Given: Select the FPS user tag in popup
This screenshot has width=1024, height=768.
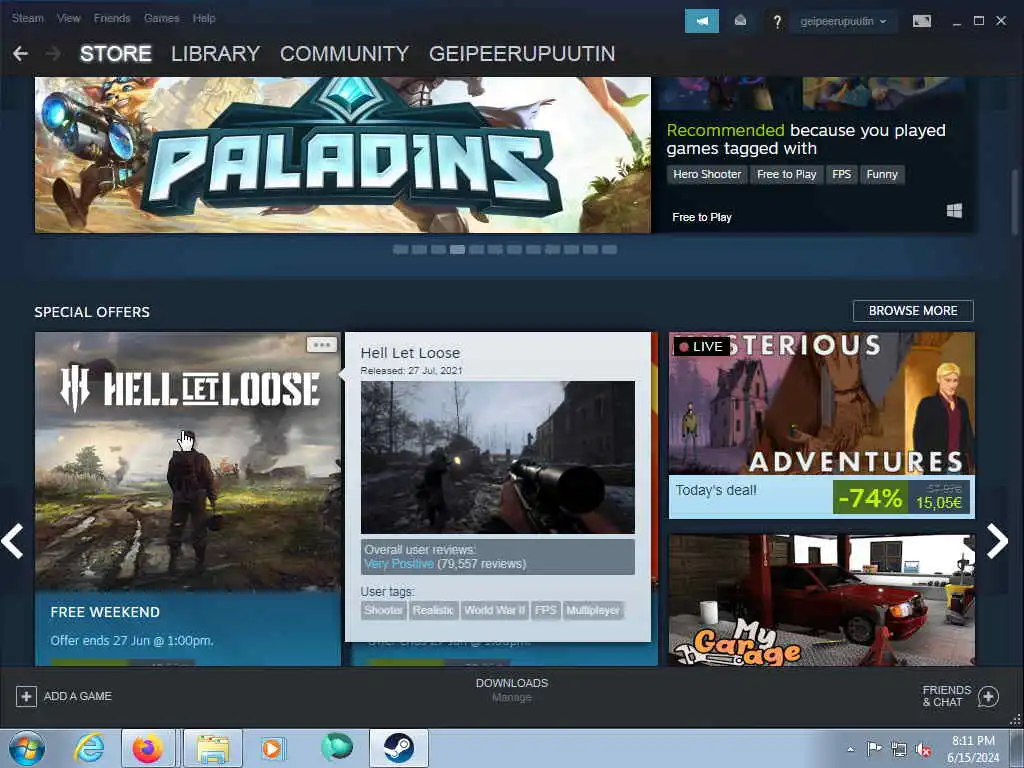Looking at the screenshot, I should tap(545, 610).
